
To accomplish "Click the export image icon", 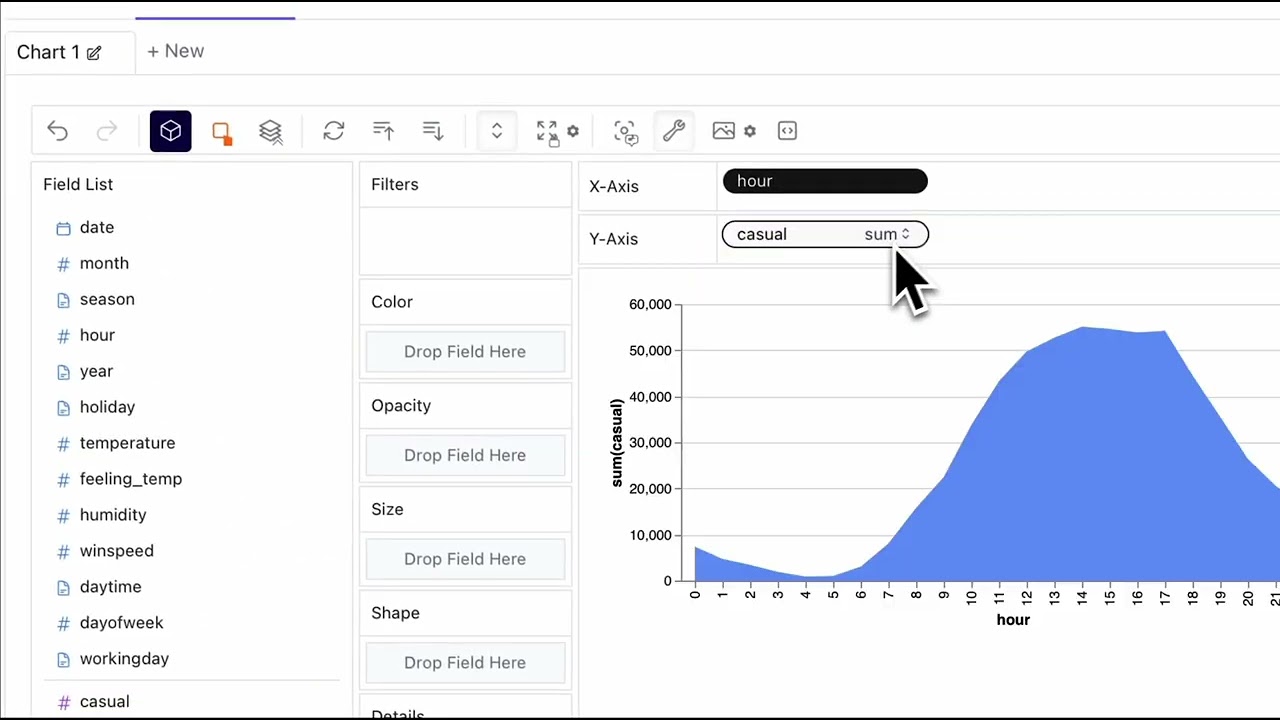I will pyautogui.click(x=724, y=131).
